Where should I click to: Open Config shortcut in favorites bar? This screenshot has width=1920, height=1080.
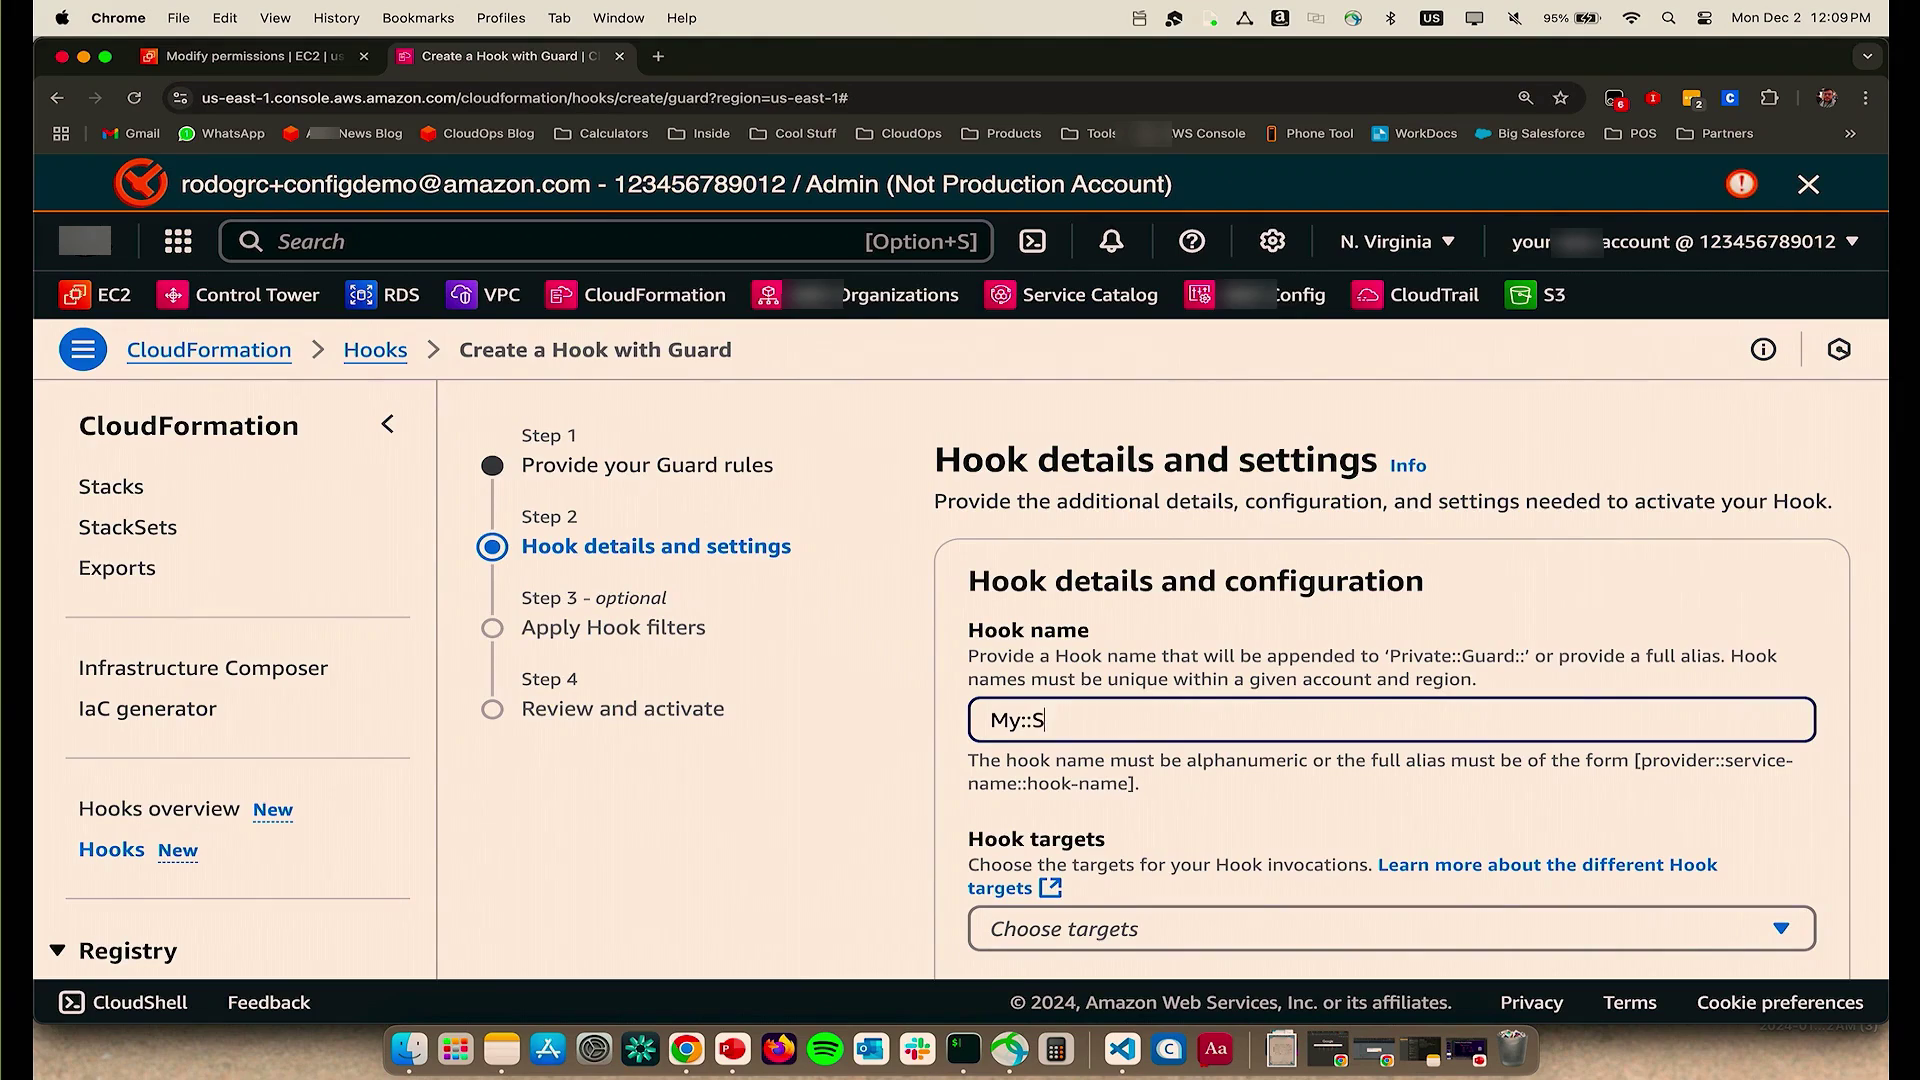1255,295
